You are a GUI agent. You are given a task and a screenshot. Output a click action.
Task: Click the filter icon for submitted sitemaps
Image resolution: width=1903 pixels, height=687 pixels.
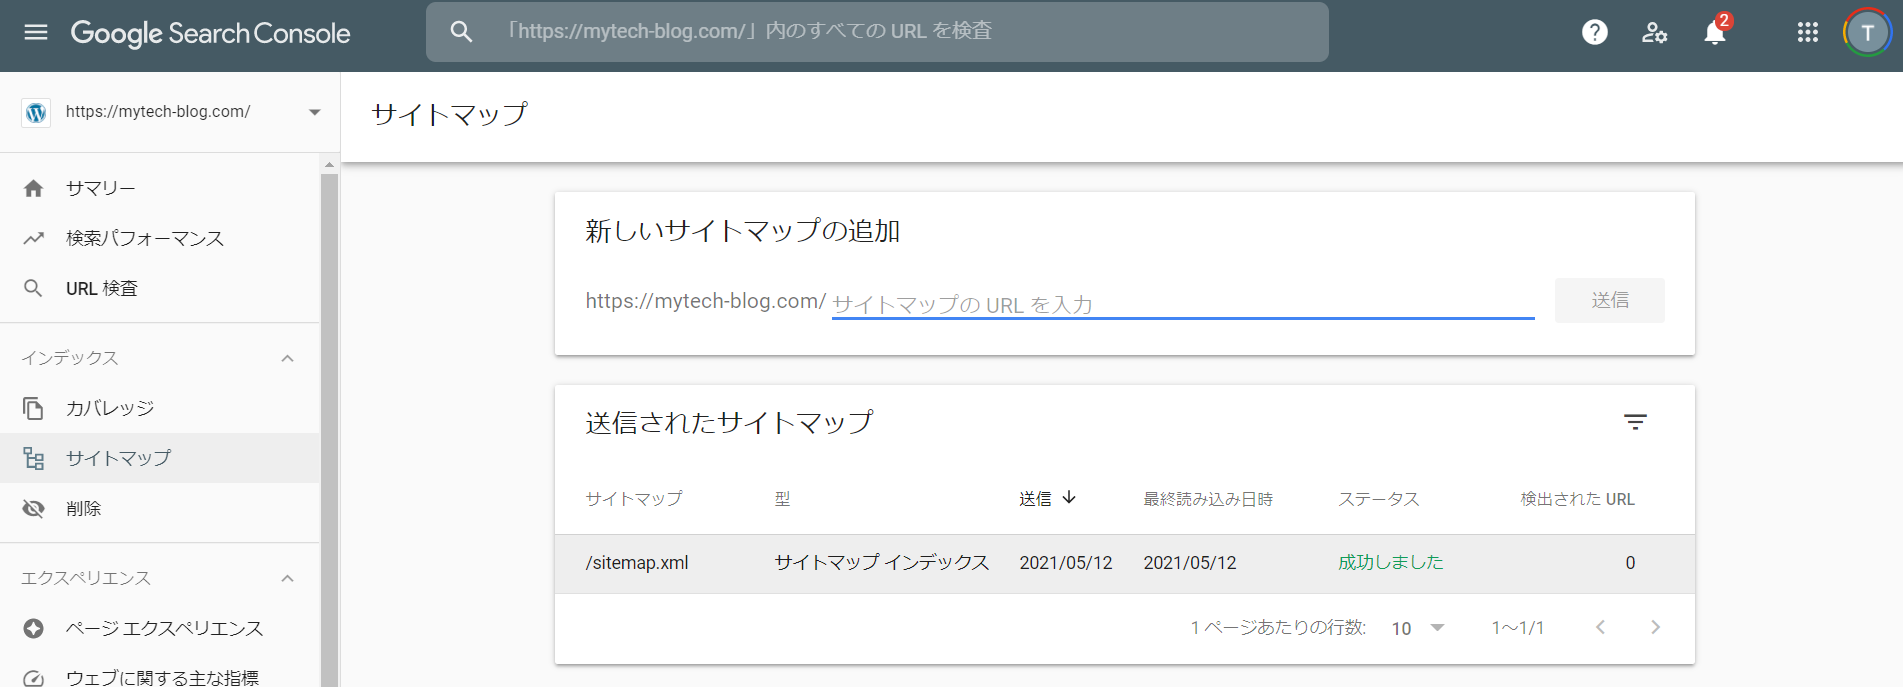pos(1634,422)
